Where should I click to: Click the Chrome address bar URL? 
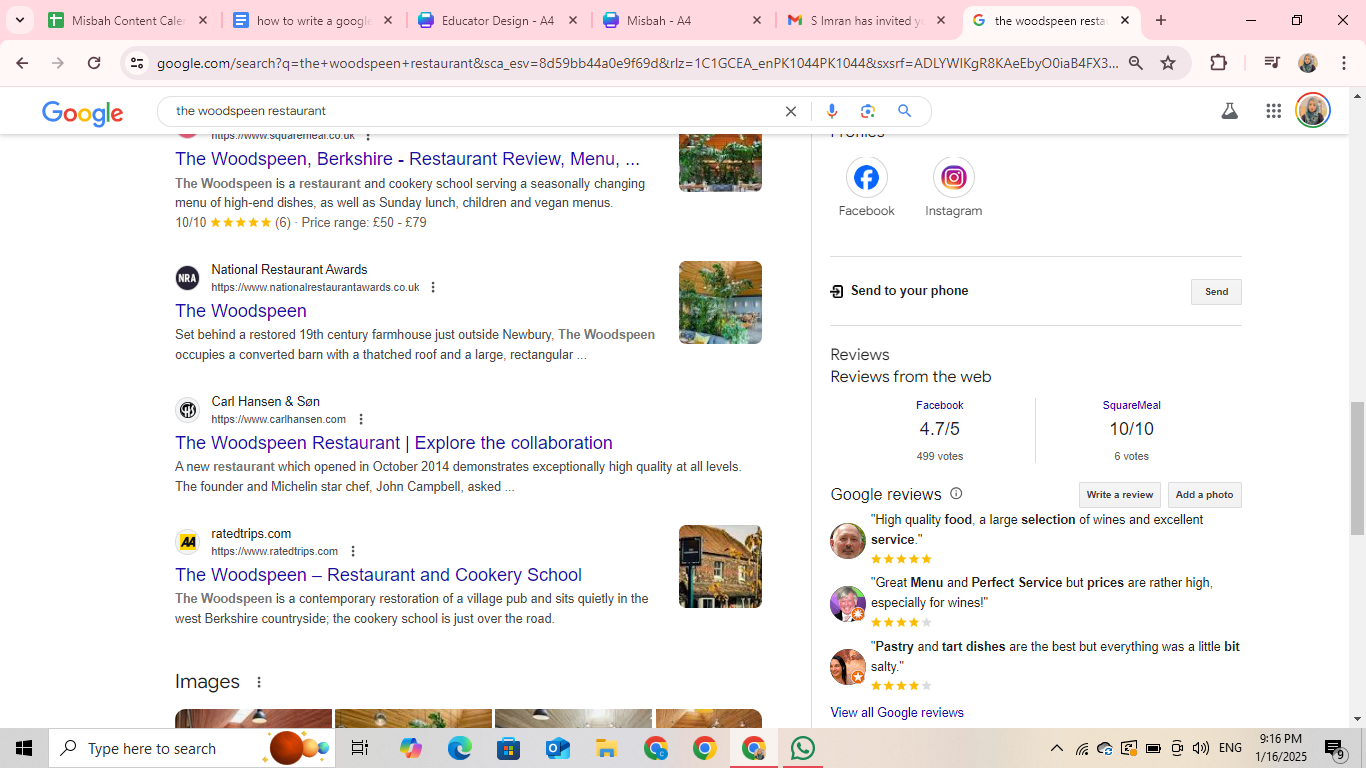pos(637,63)
